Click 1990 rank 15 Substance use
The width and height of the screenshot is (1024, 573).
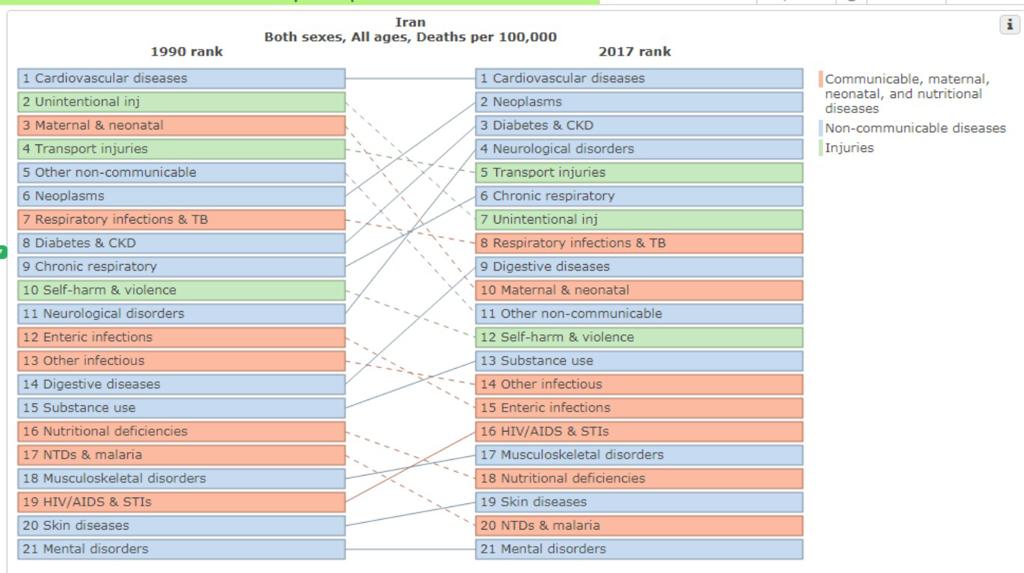click(x=182, y=408)
